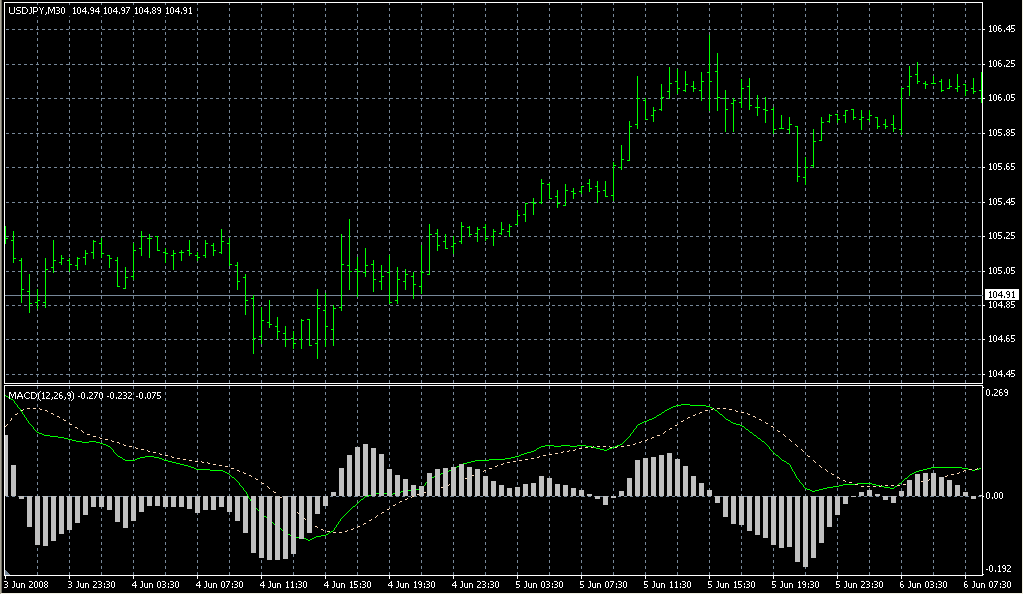Pick the 5 Jun 03:30 time label
The height and width of the screenshot is (594, 1024).
tap(539, 585)
